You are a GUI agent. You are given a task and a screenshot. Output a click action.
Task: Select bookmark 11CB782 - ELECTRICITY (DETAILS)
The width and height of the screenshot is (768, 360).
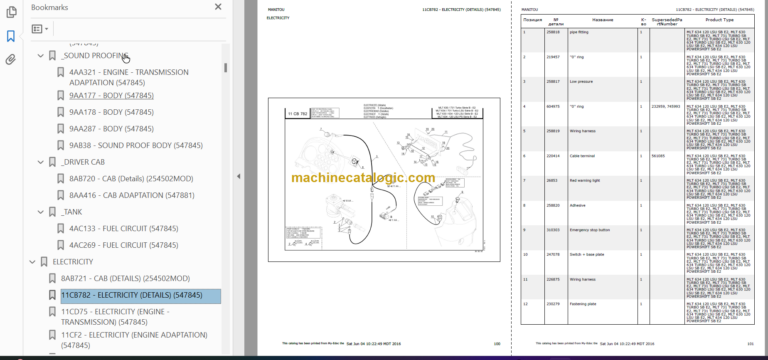pos(141,296)
